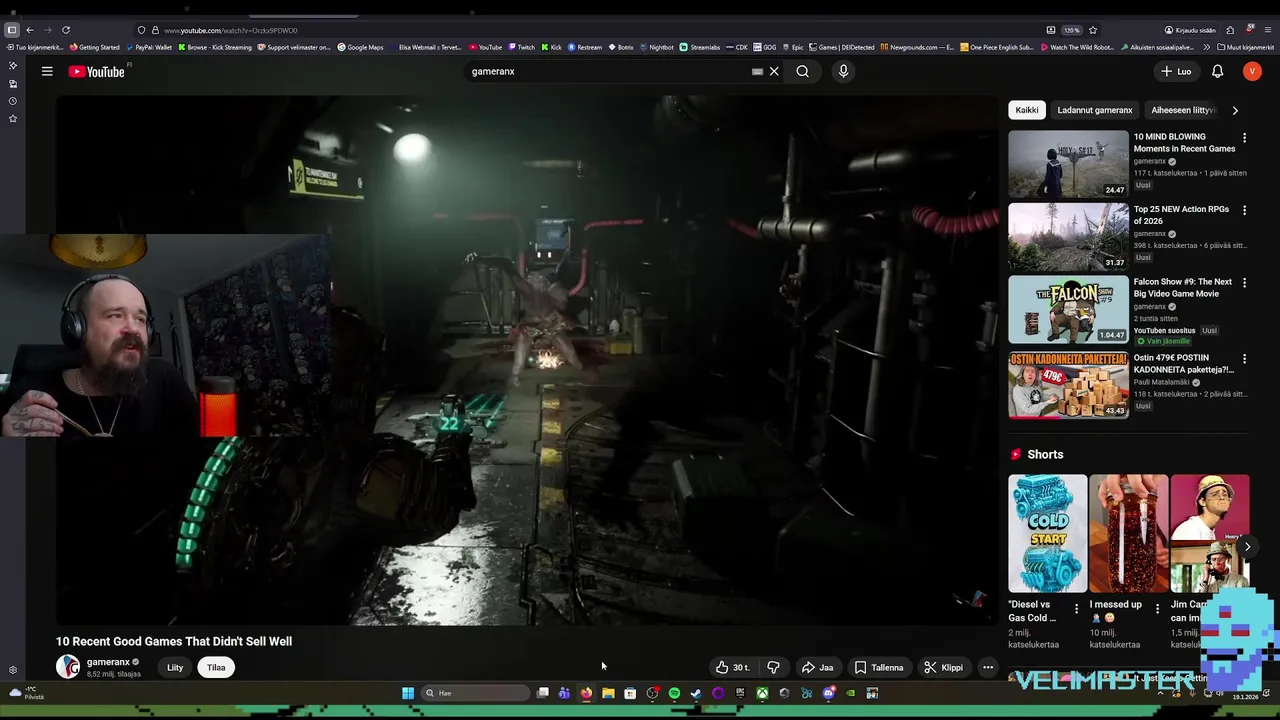Click the Liity join button

coord(175,667)
